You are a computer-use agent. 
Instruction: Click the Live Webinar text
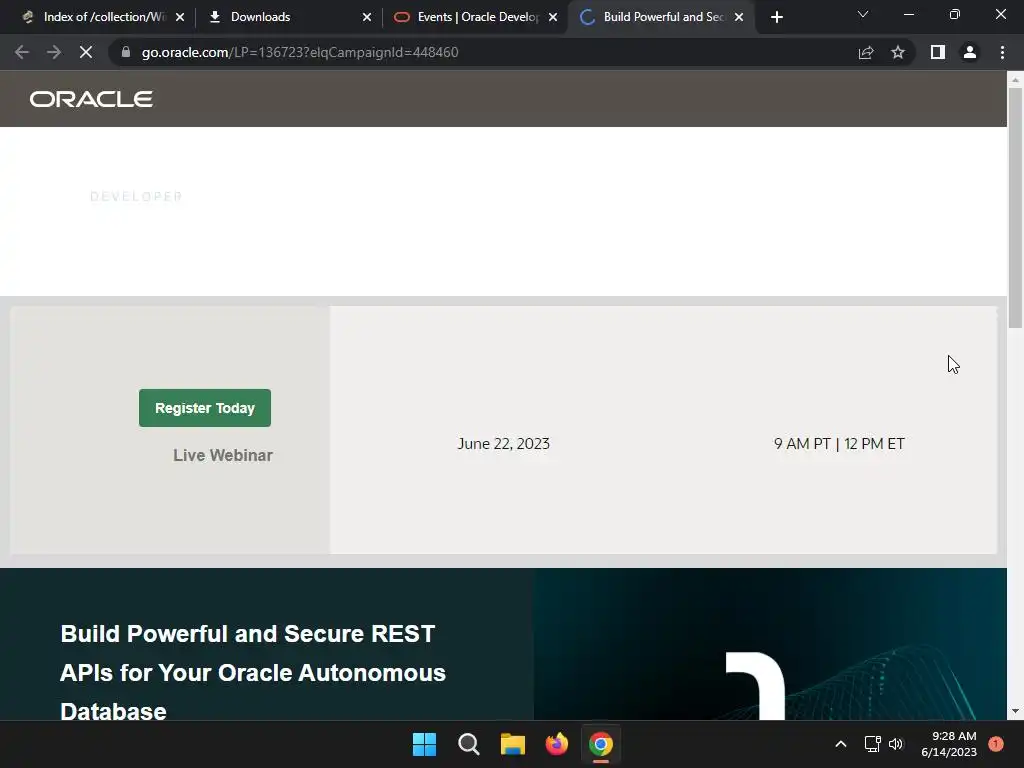[x=223, y=455]
